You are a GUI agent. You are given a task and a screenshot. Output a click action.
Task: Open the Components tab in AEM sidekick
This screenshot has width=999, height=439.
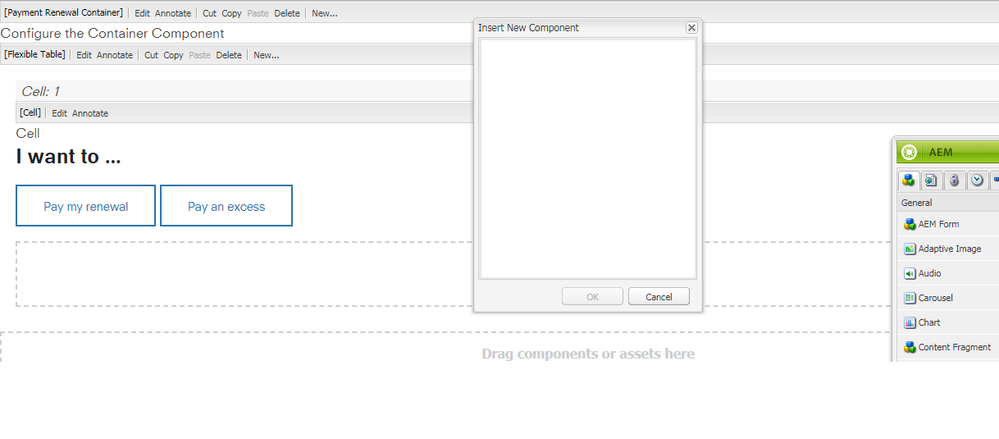[909, 180]
